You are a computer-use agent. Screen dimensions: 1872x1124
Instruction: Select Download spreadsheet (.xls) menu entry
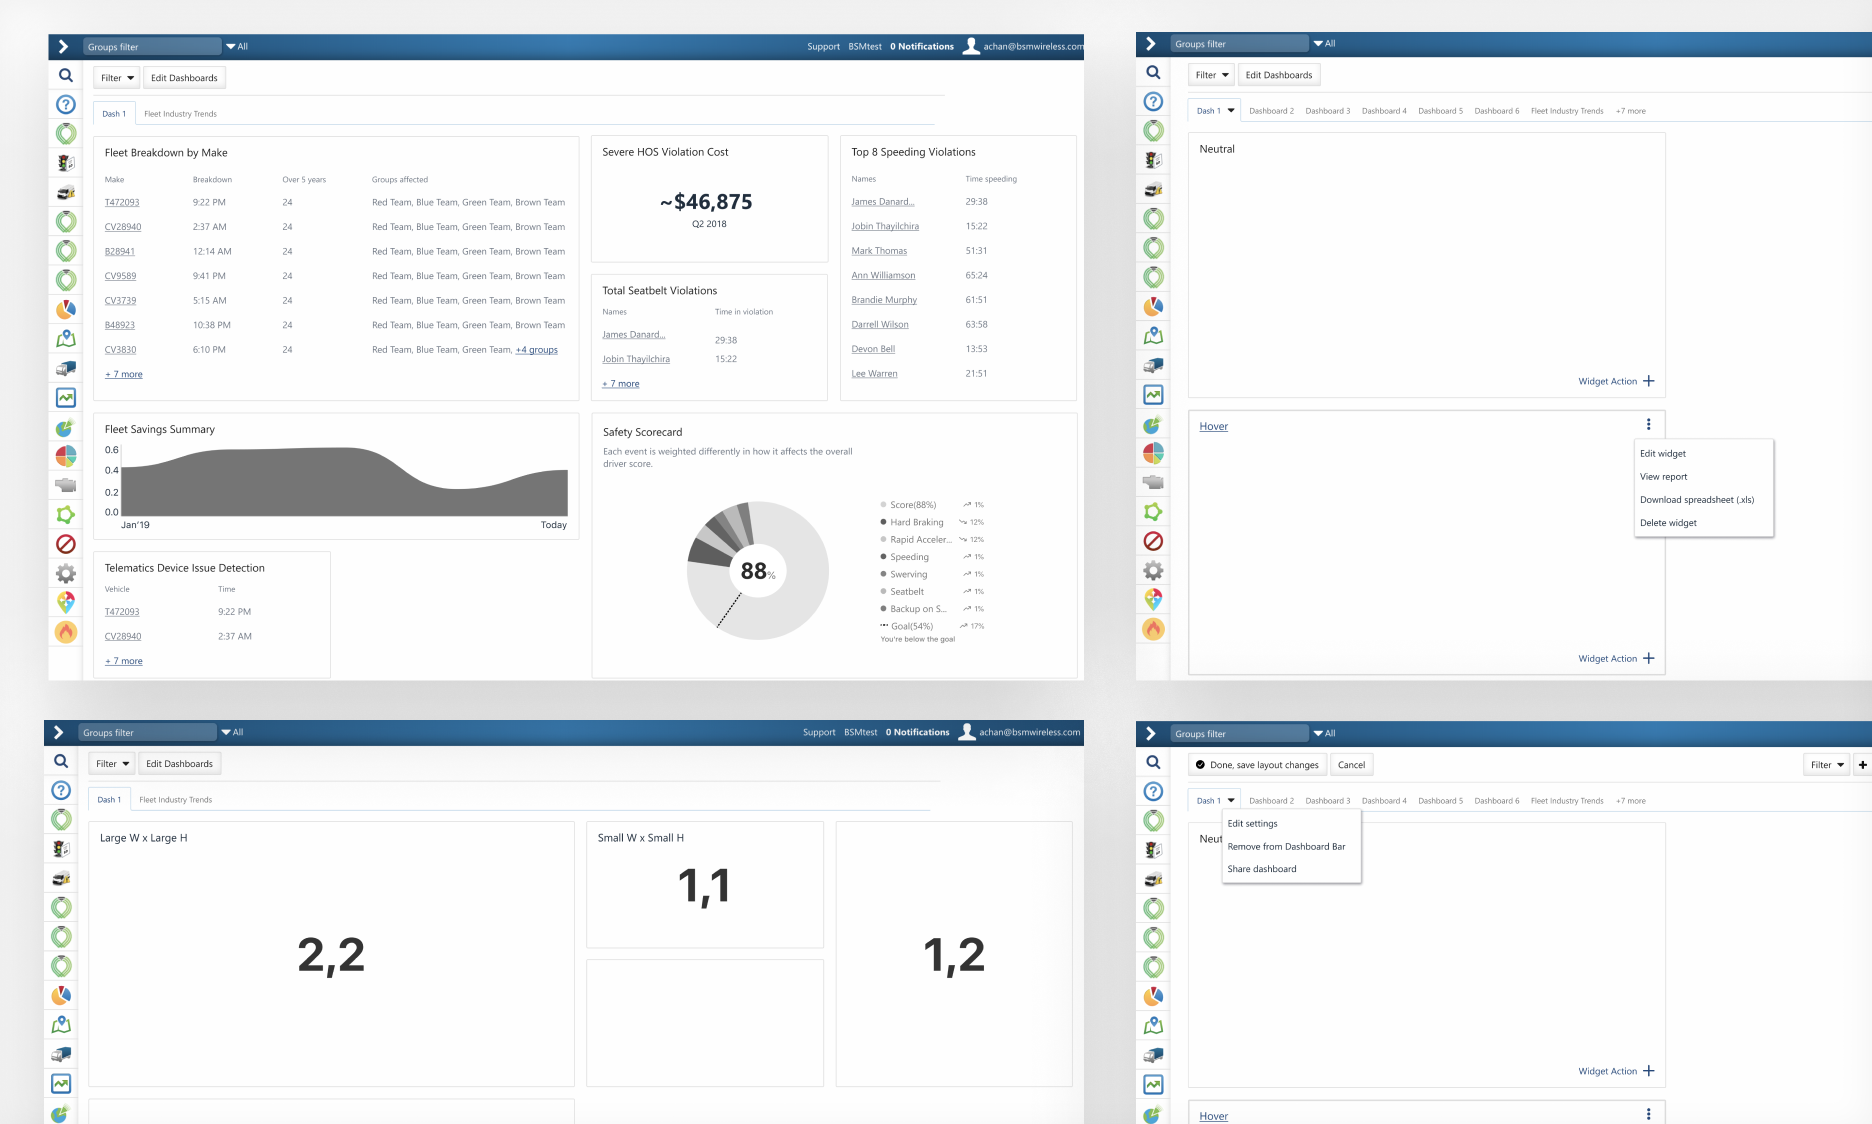(x=1697, y=500)
